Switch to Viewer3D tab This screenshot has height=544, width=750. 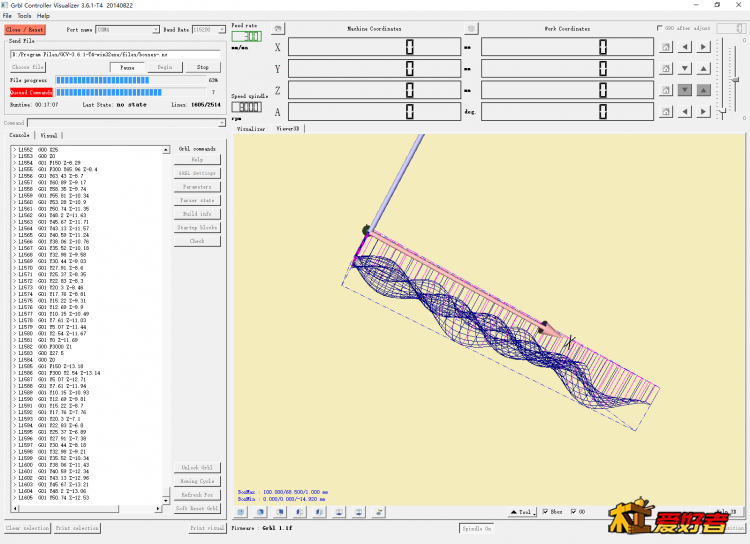click(x=288, y=129)
